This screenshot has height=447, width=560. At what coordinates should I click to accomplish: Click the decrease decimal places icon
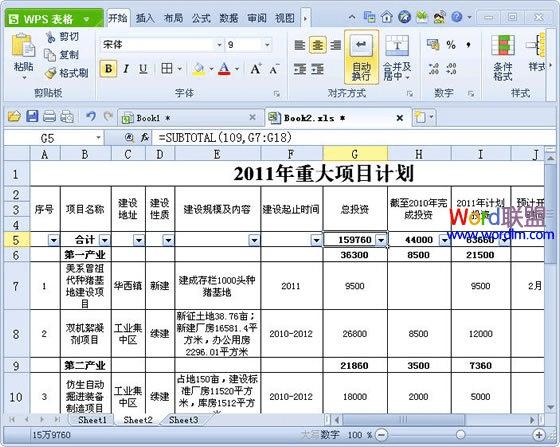click(451, 69)
